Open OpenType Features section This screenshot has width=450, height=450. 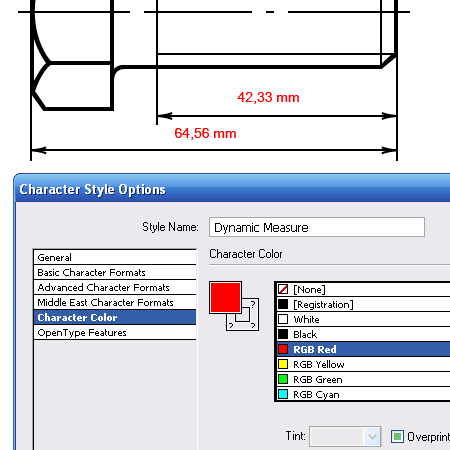coord(115,332)
